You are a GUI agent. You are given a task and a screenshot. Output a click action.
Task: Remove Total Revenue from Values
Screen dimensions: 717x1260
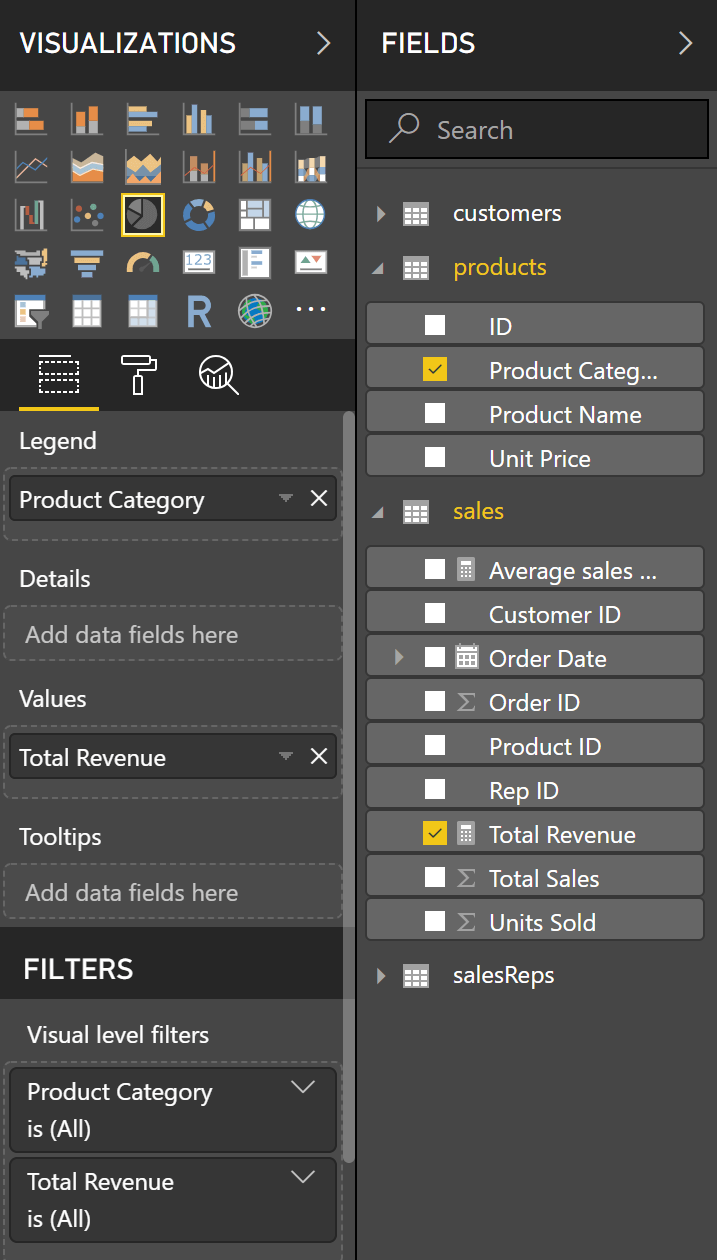tap(319, 757)
